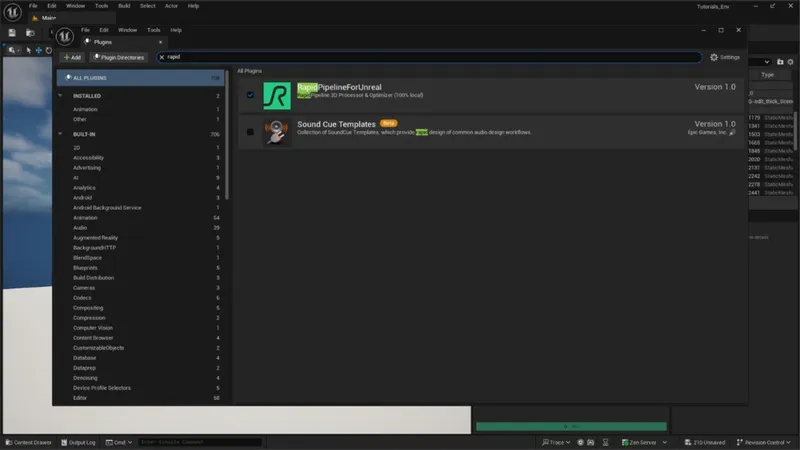The height and width of the screenshot is (450, 800).
Task: Select the rotate gizmo tool
Action: pos(49,50)
